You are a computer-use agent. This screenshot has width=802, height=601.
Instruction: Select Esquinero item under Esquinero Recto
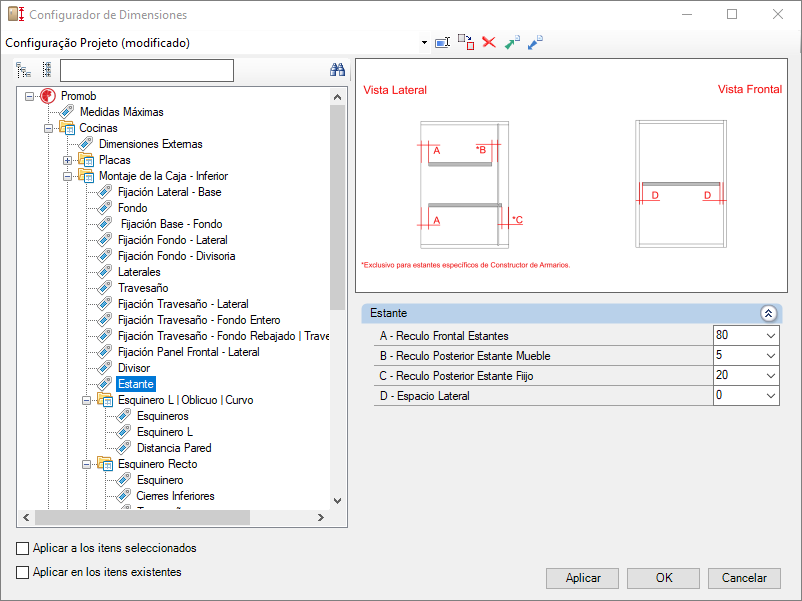(x=160, y=480)
